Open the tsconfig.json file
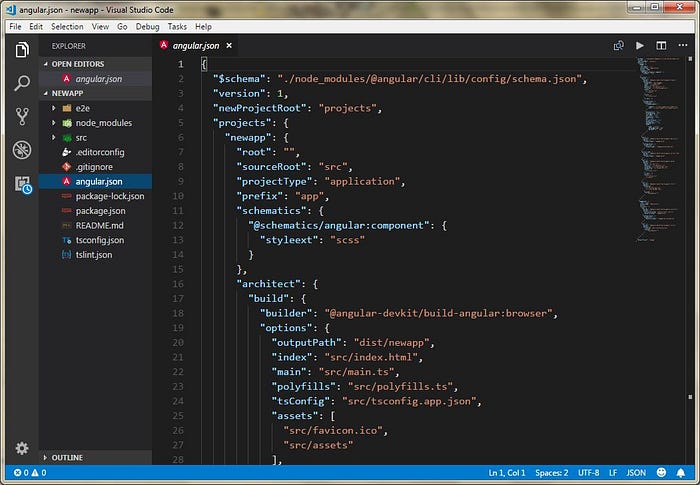Image resolution: width=700 pixels, height=485 pixels. pos(96,240)
